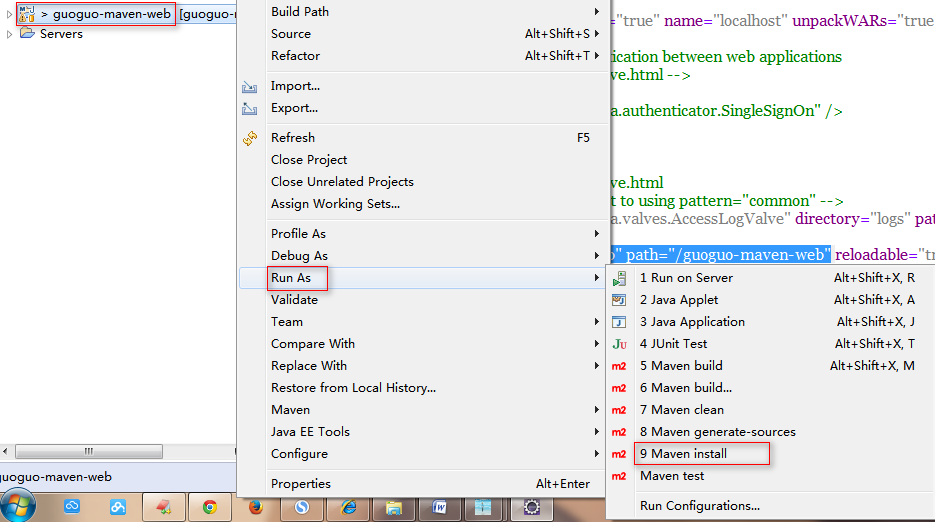Click the JUnit Test icon
The image size is (935, 522).
(x=619, y=344)
